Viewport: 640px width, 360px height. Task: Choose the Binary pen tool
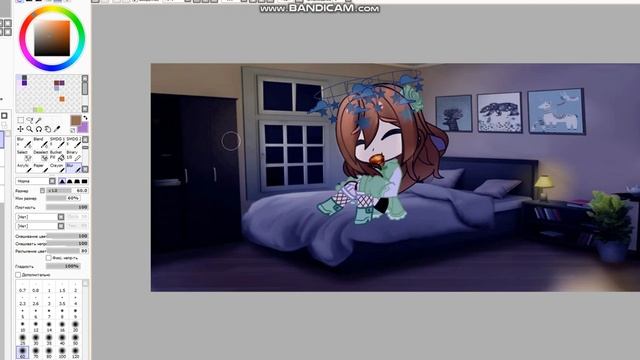(x=74, y=156)
